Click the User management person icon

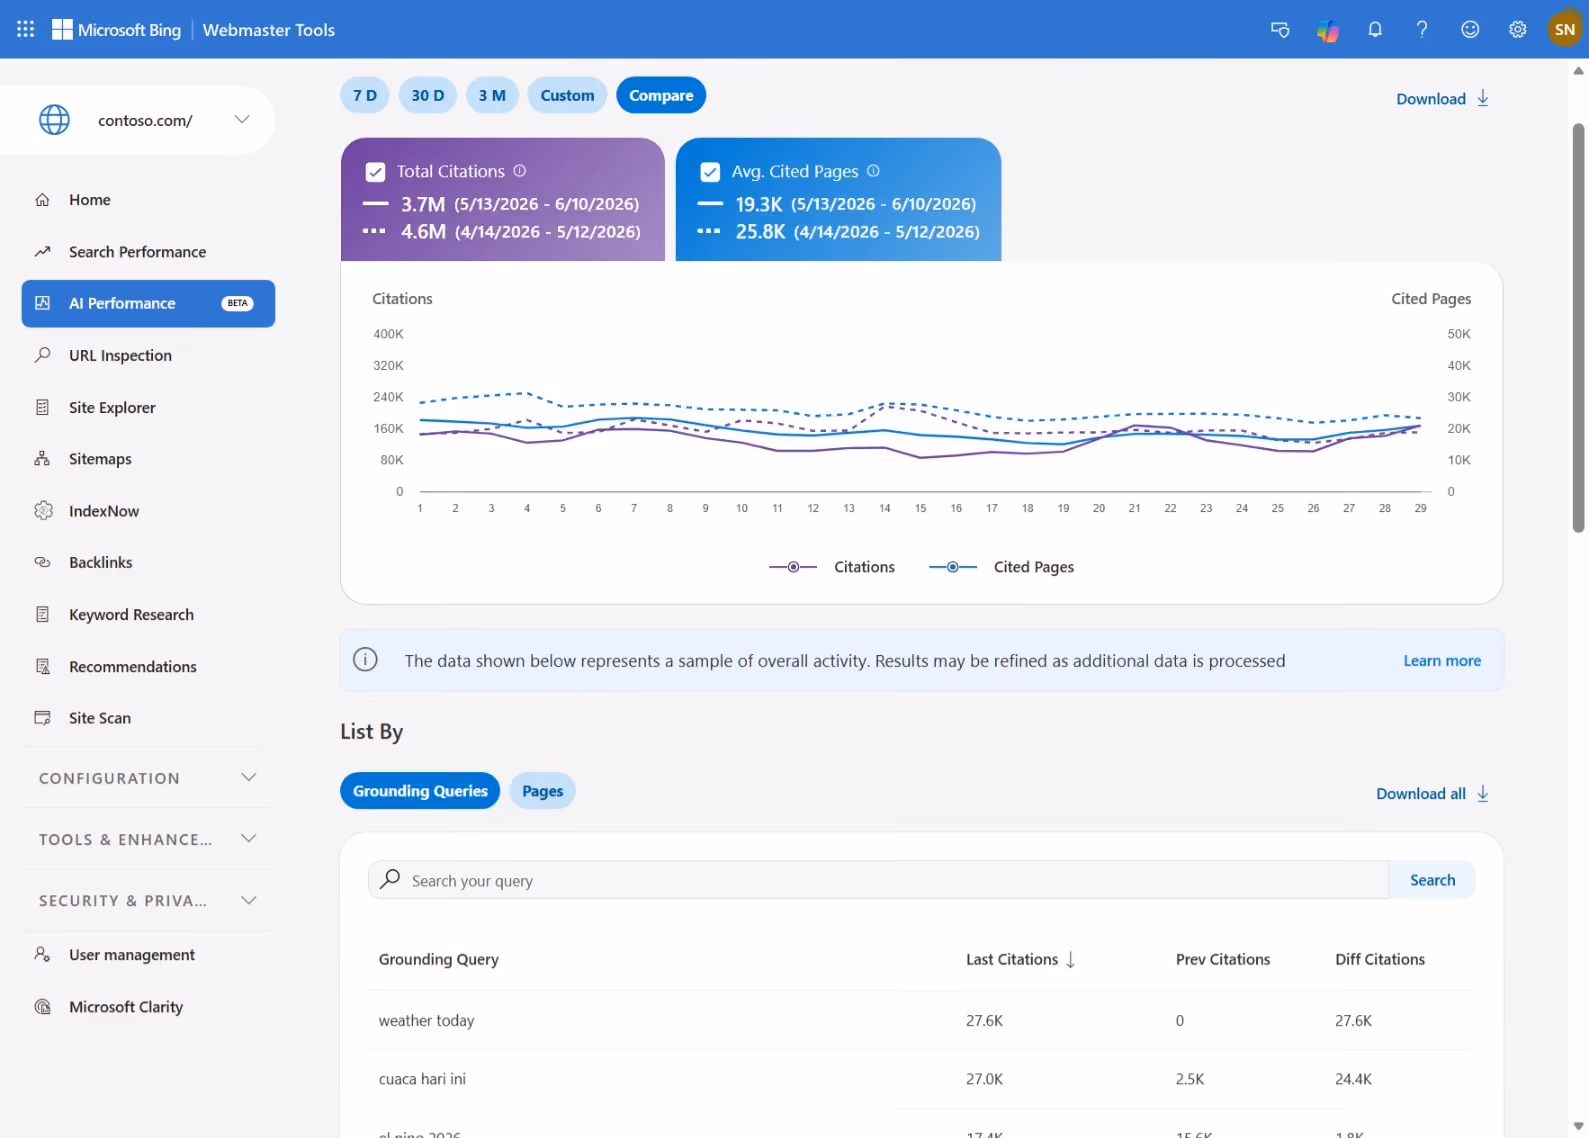click(x=42, y=955)
